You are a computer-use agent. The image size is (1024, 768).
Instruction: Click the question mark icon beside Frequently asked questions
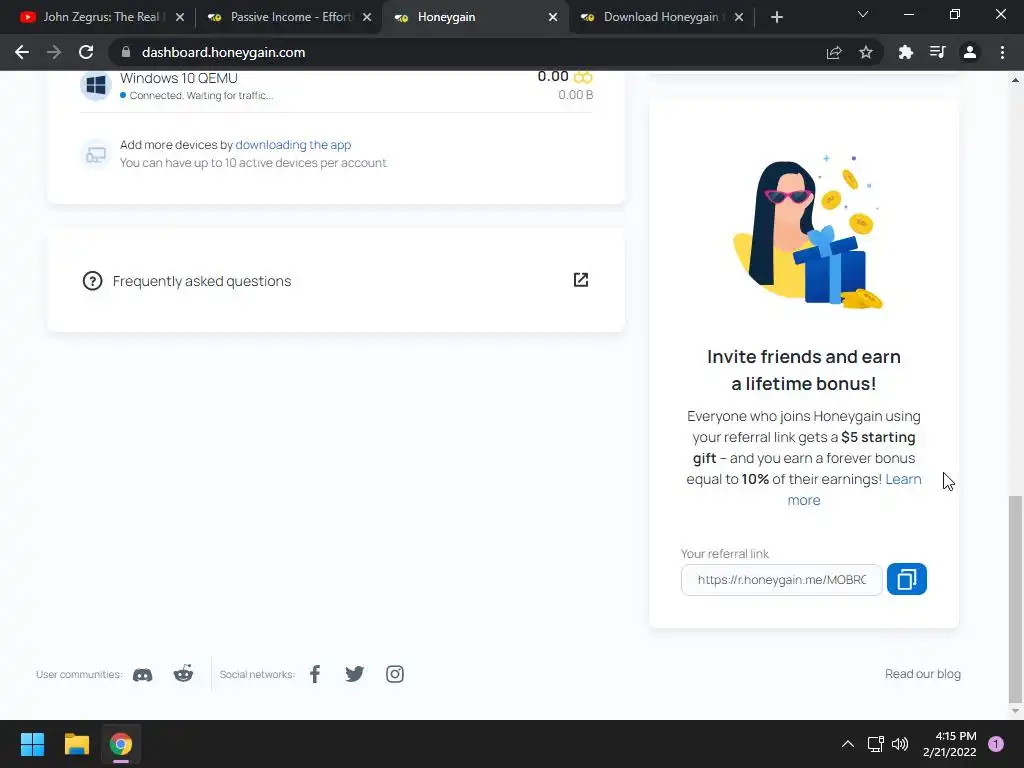click(x=92, y=281)
